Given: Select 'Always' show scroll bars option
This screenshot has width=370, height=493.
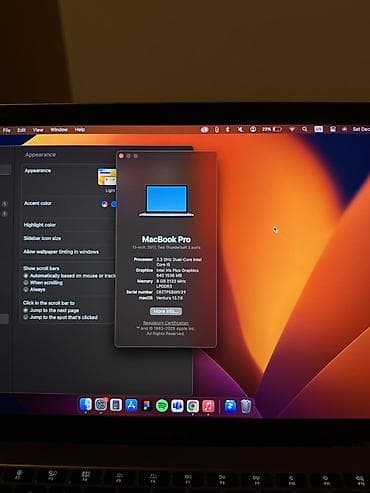Looking at the screenshot, I should point(25,290).
